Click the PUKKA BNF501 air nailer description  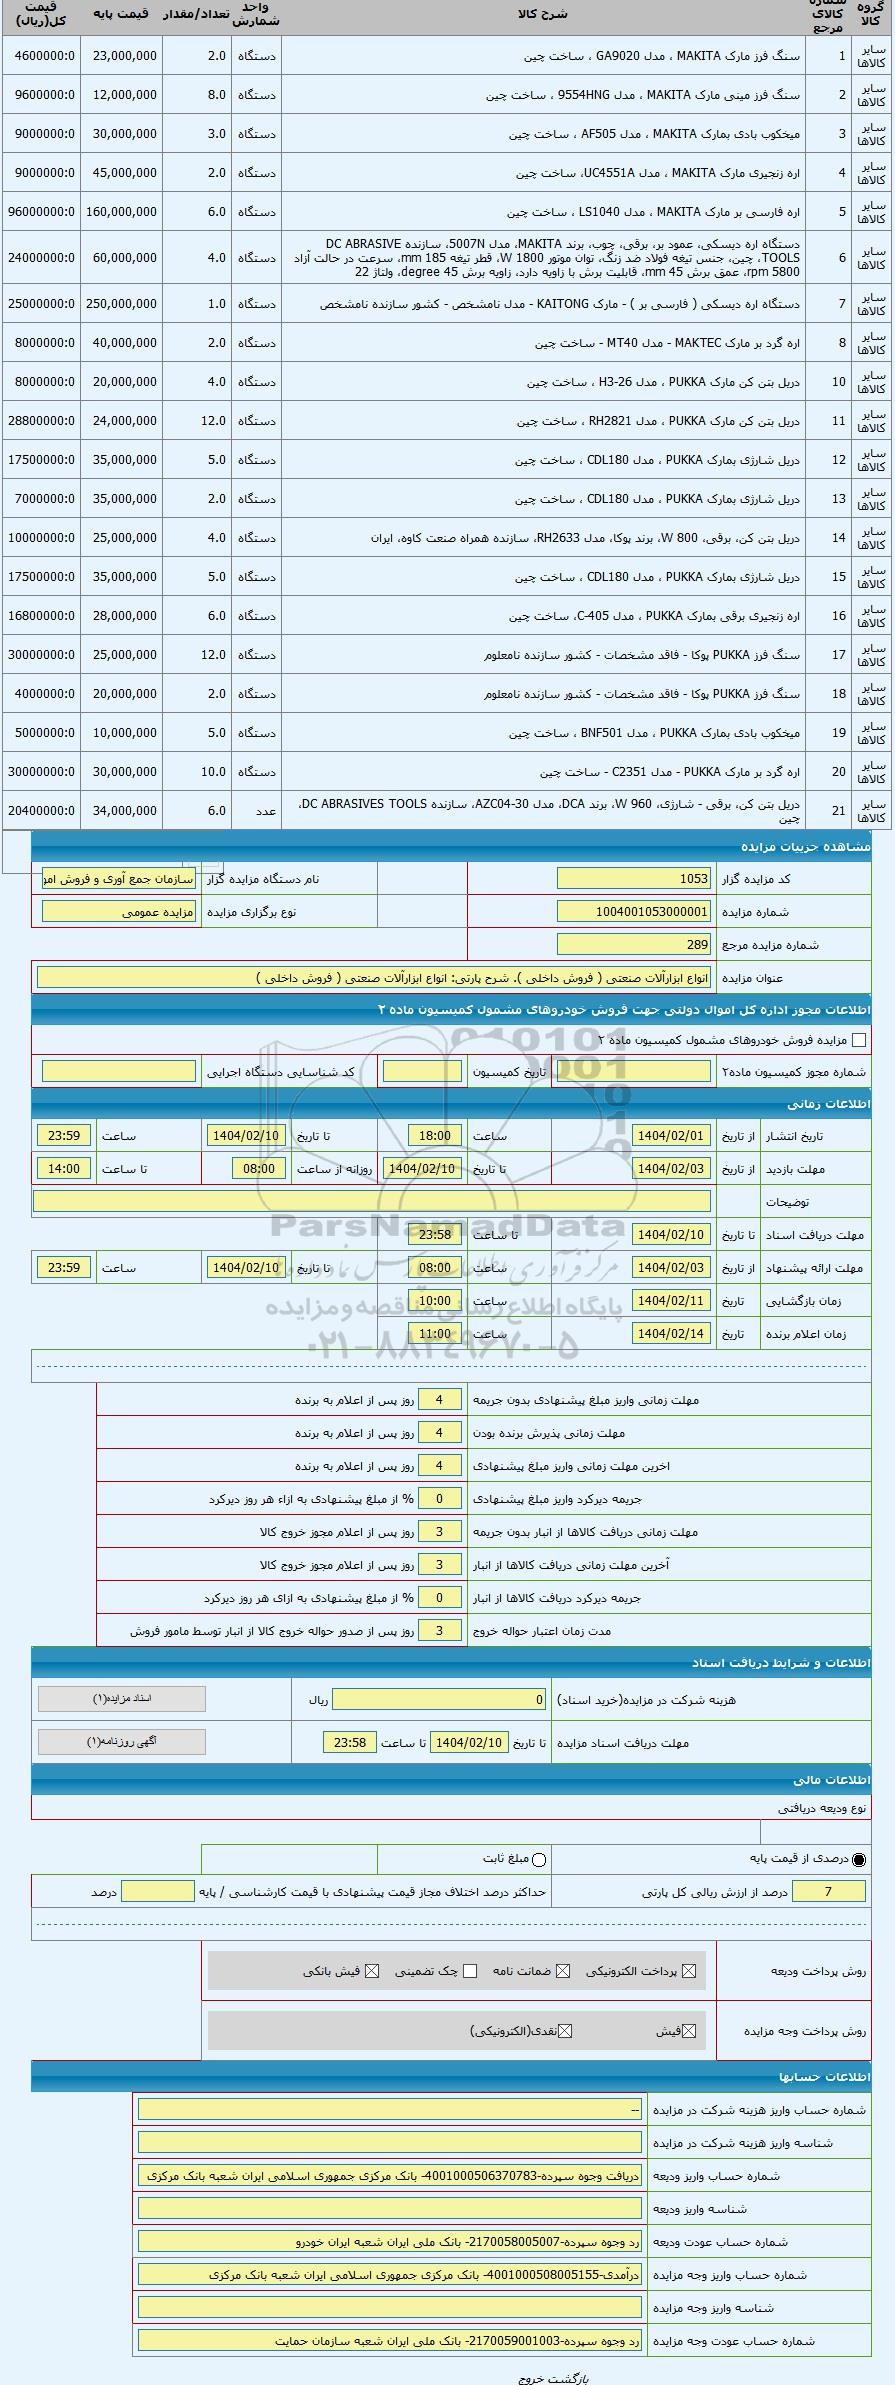655,733
